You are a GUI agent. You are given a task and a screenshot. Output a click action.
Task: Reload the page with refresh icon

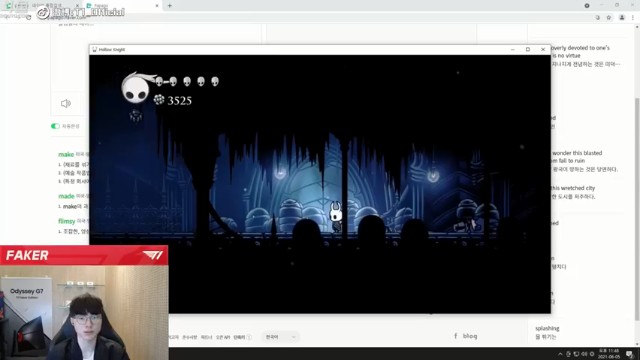28,18
